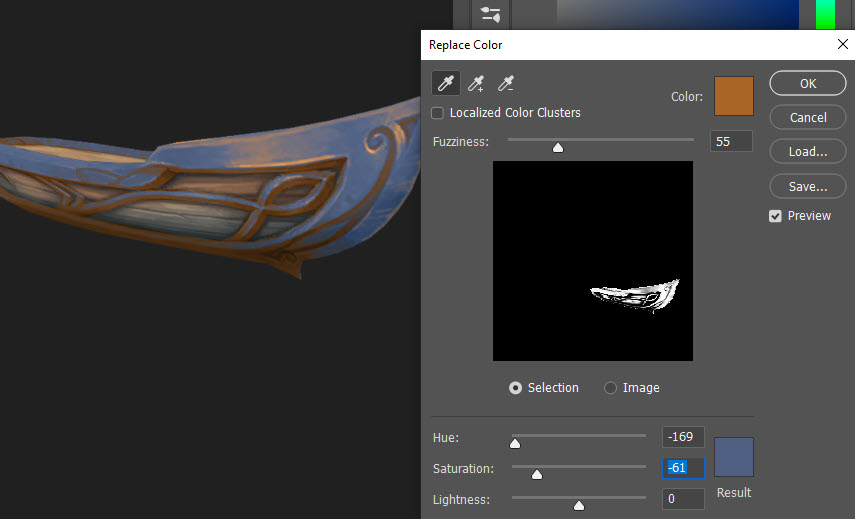
Task: Choose the Image radio button
Action: point(610,388)
